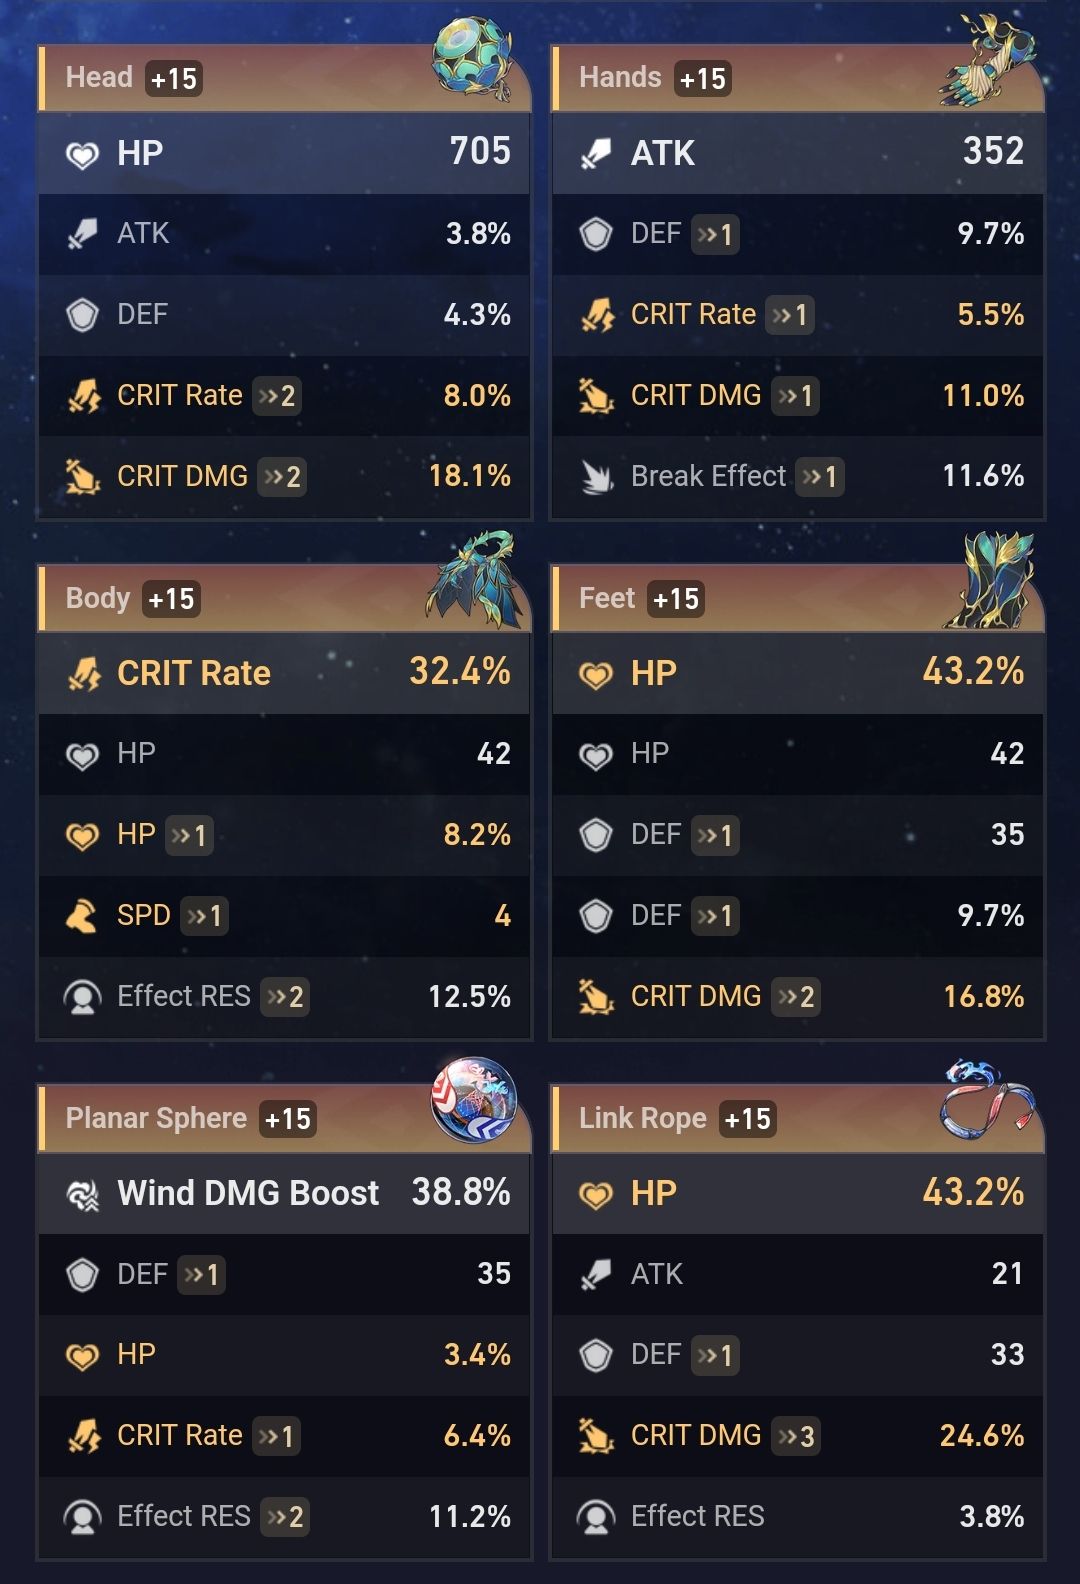The height and width of the screenshot is (1584, 1080).
Task: Click the sword icon beside Hands main ATK
Action: point(596,154)
